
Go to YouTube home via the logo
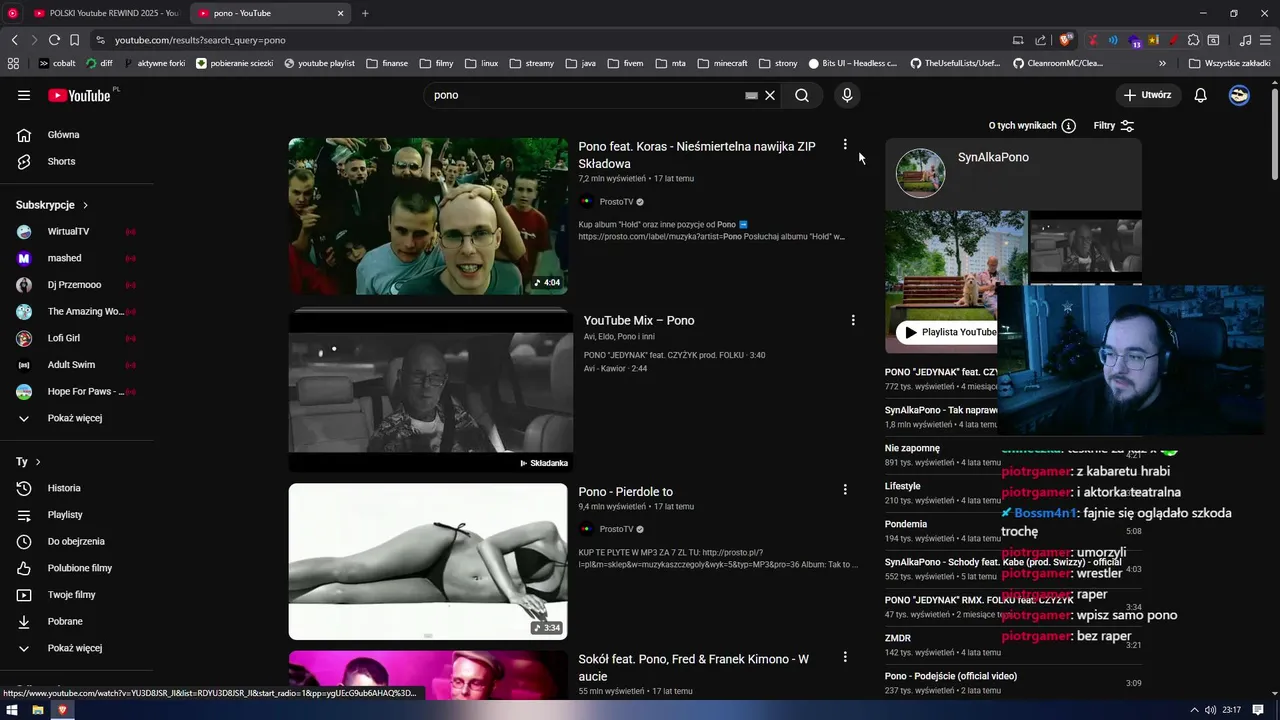80,95
